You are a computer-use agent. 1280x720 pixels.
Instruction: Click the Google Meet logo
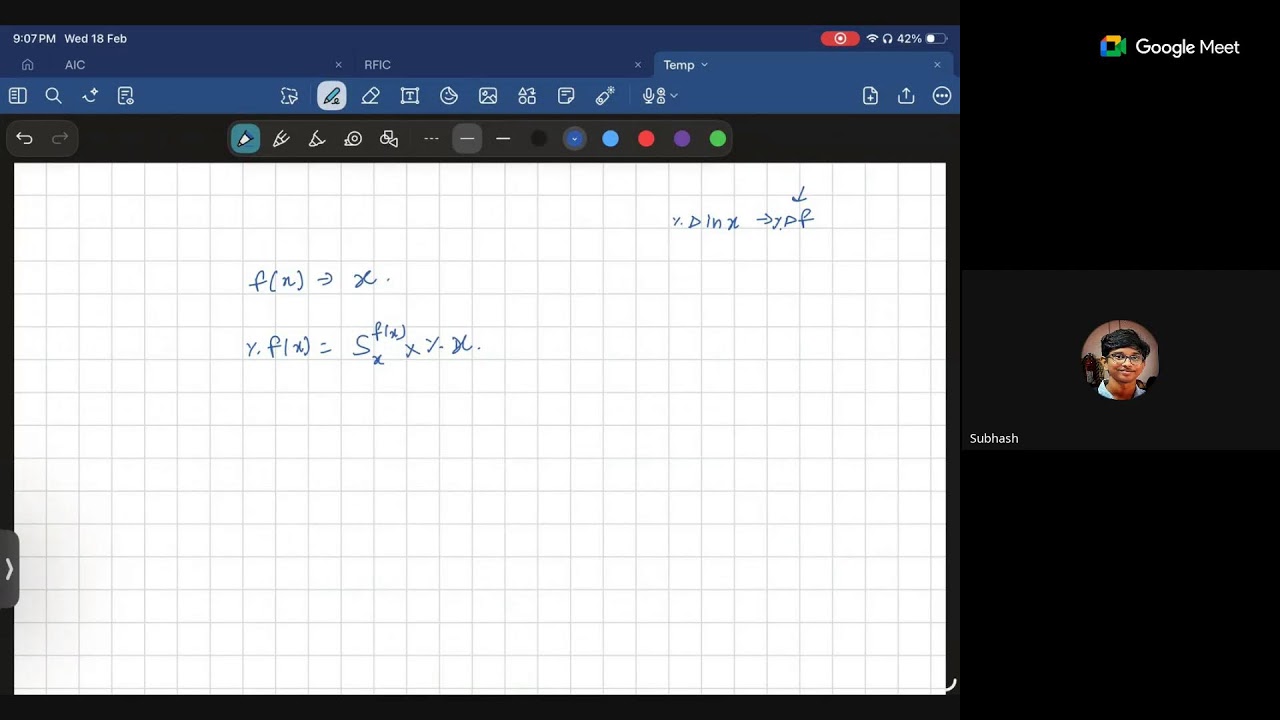1170,47
